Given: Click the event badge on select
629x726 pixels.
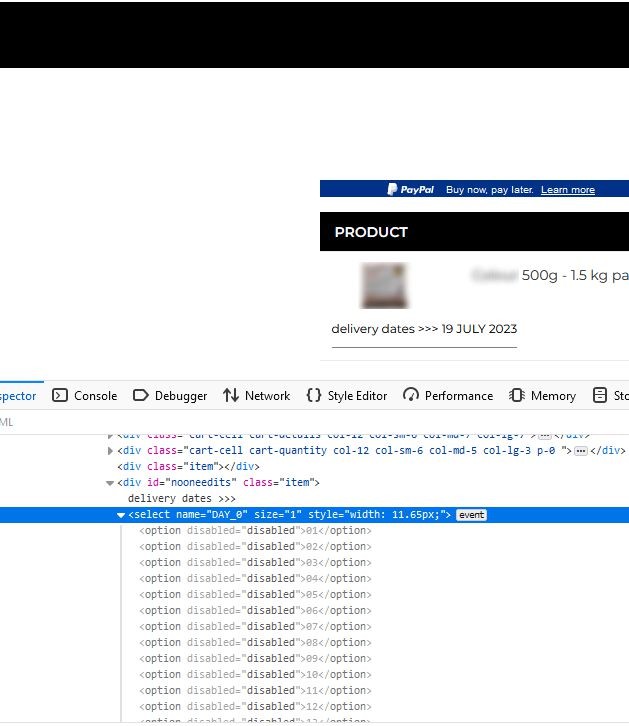Looking at the screenshot, I should coord(471,515).
